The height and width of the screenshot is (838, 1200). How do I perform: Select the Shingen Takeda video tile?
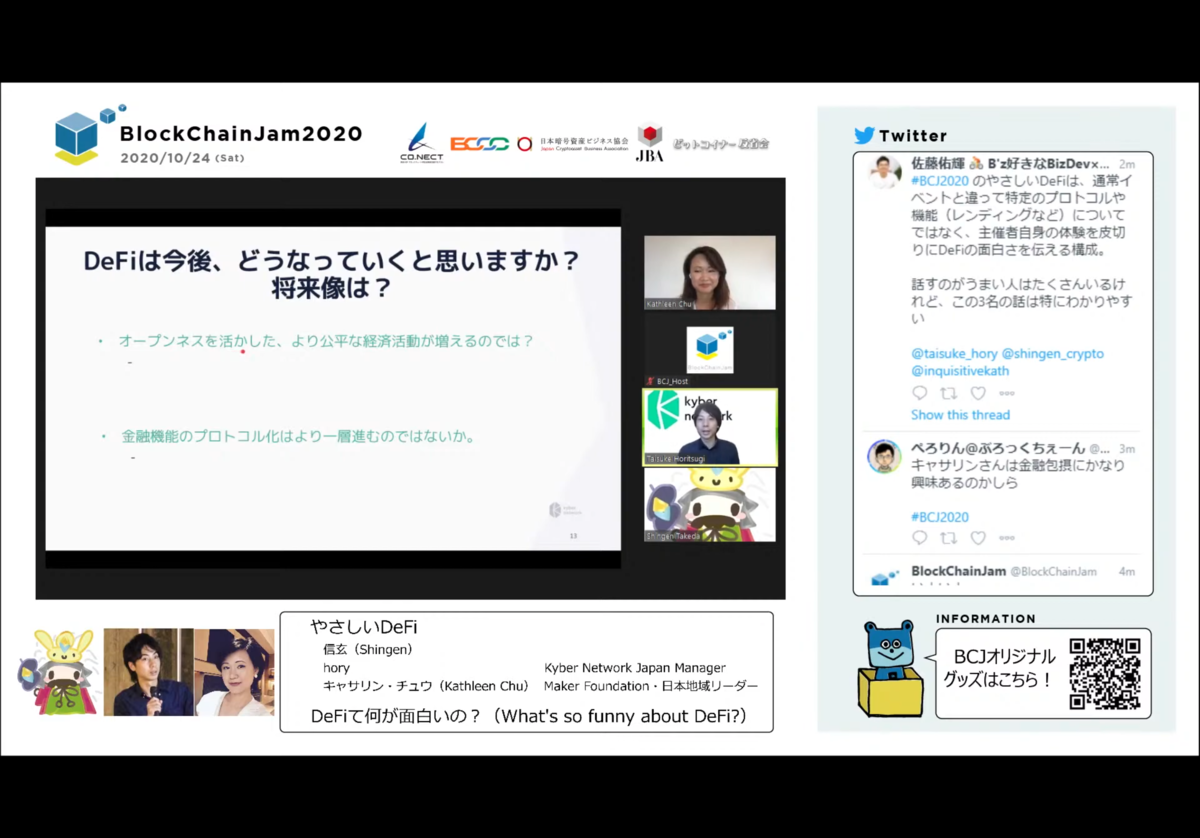click(x=709, y=505)
